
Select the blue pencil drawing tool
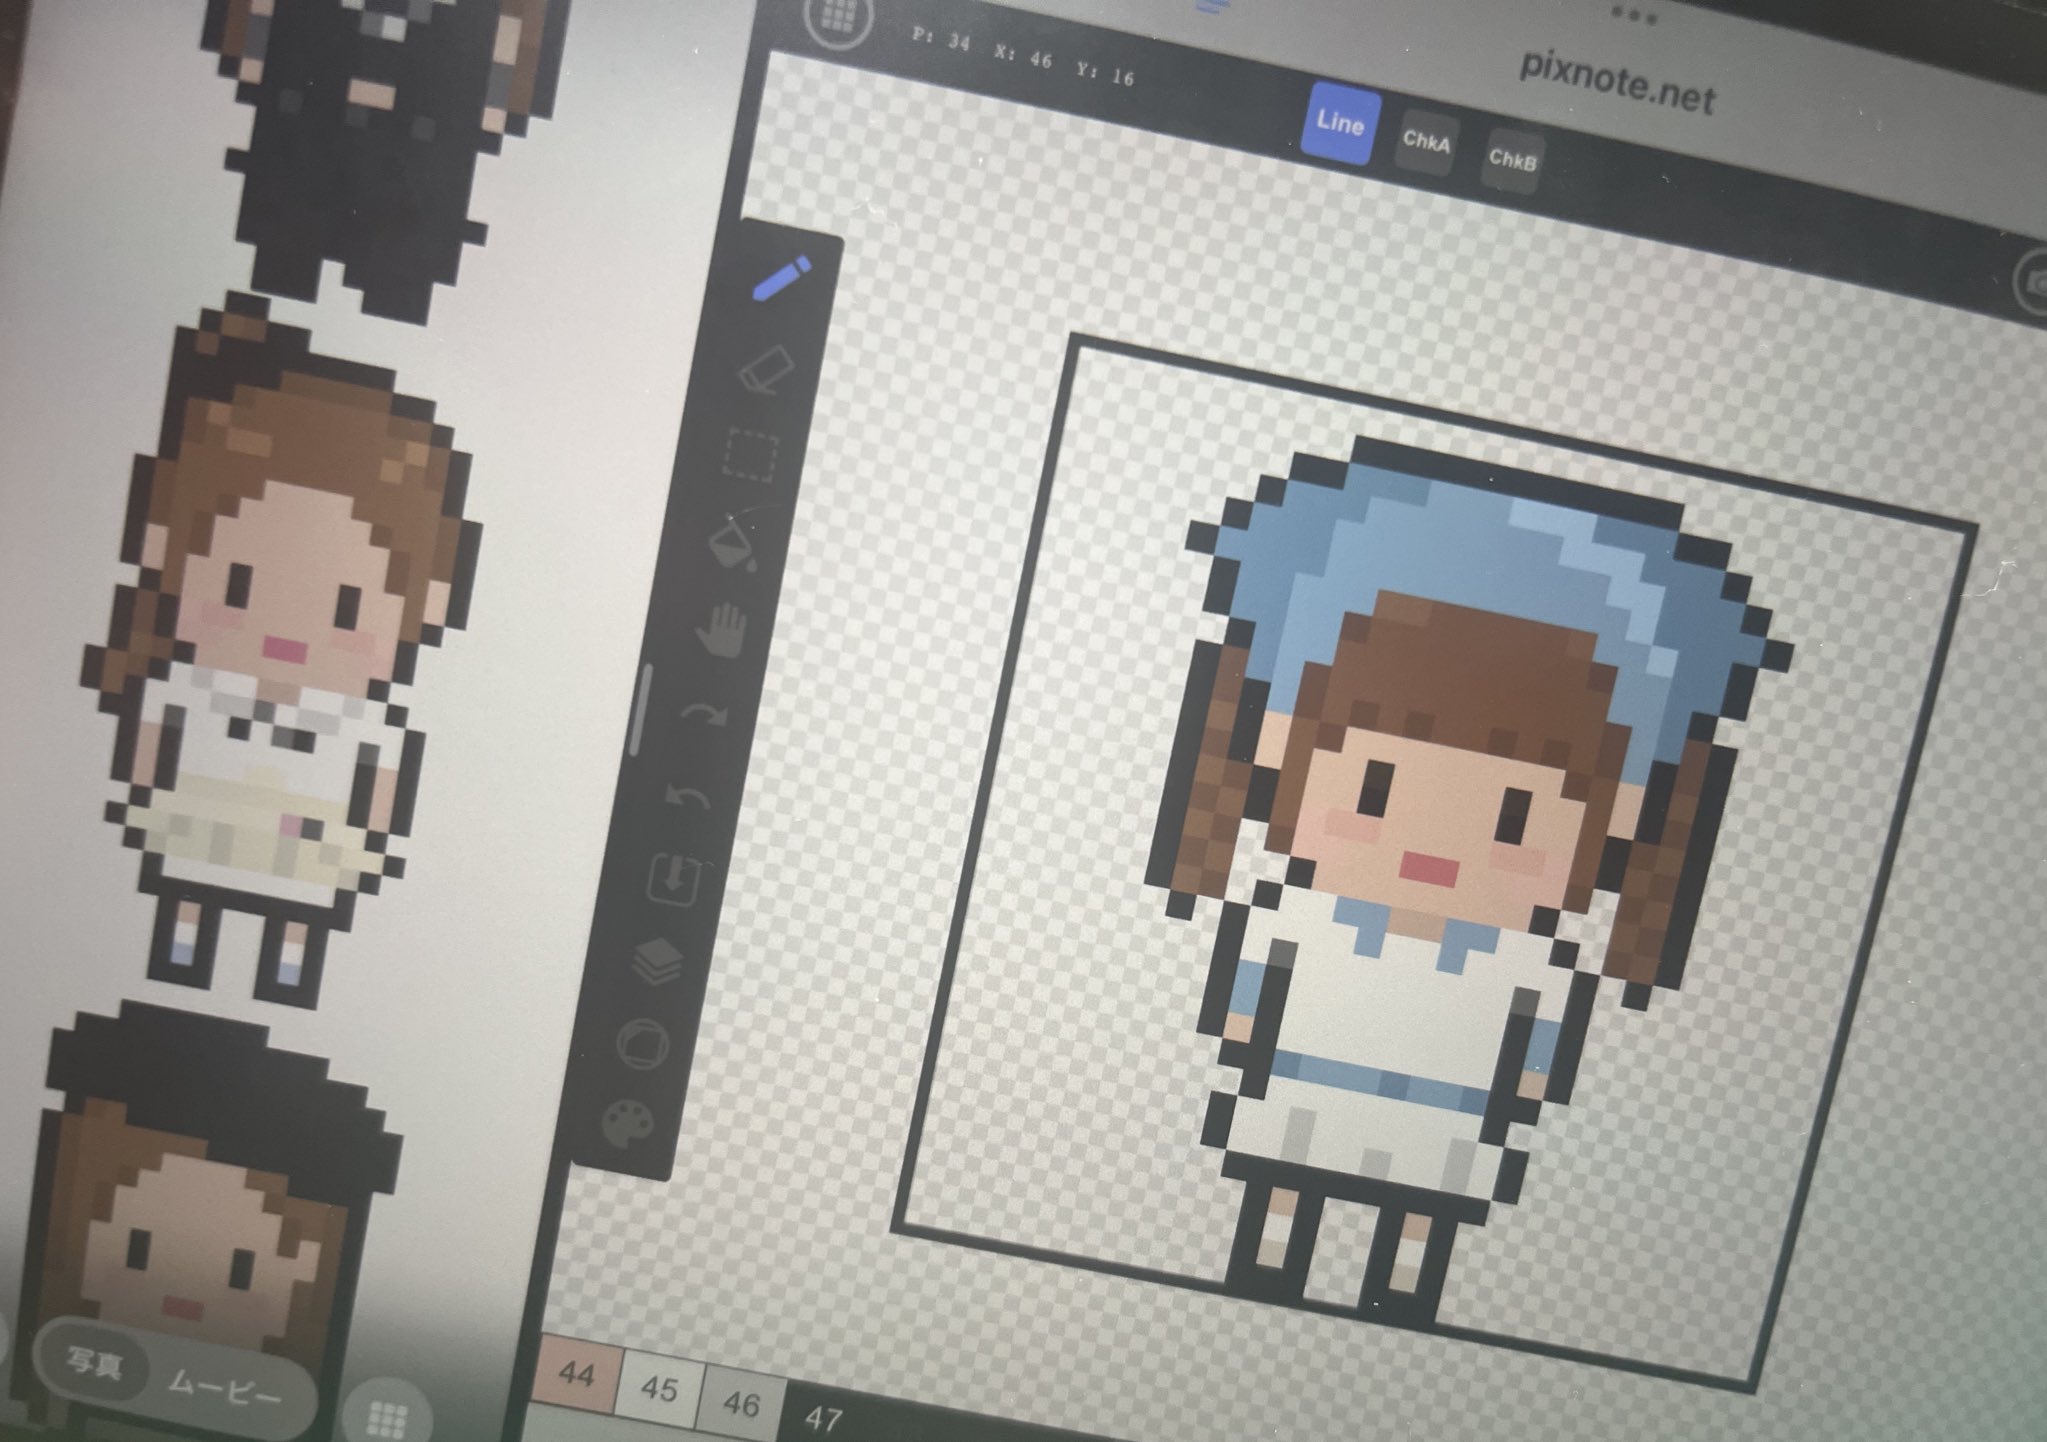pos(781,277)
